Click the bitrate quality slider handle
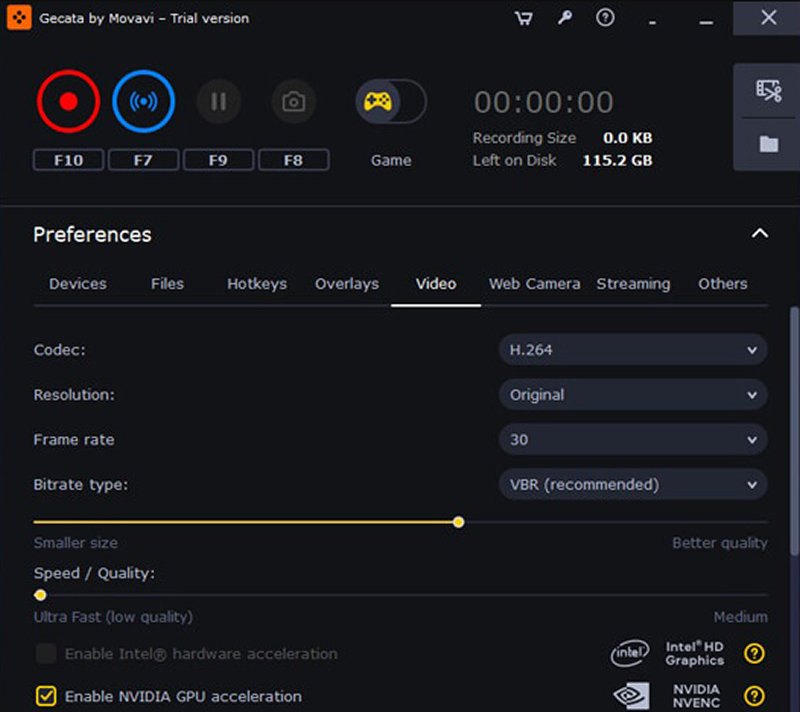Image resolution: width=800 pixels, height=712 pixels. pos(458,522)
